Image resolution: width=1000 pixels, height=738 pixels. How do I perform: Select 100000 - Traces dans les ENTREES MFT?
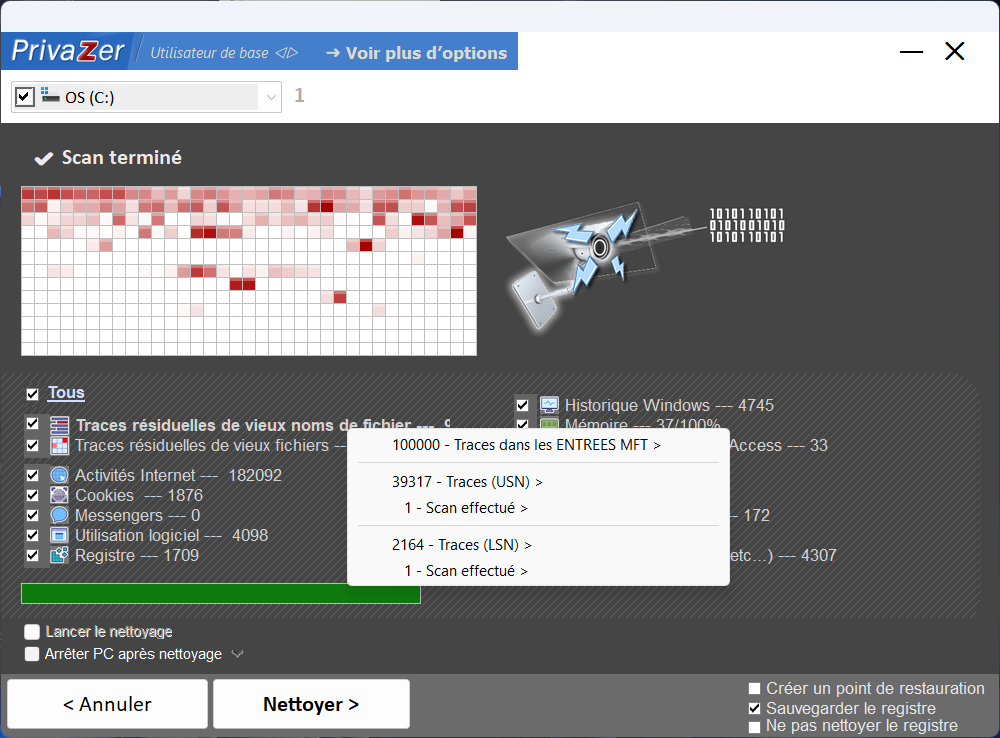(526, 445)
